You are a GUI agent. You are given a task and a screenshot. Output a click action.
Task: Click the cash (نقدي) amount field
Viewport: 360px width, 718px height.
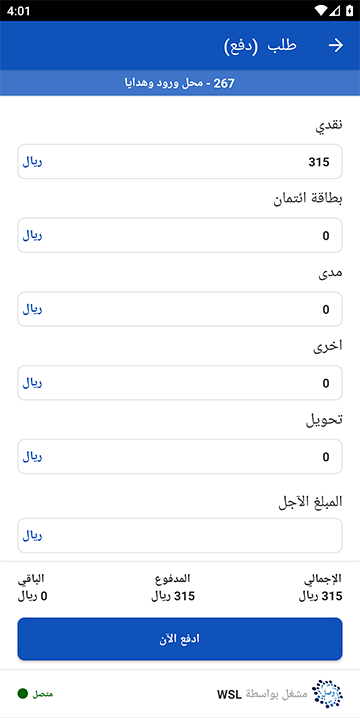click(x=180, y=162)
